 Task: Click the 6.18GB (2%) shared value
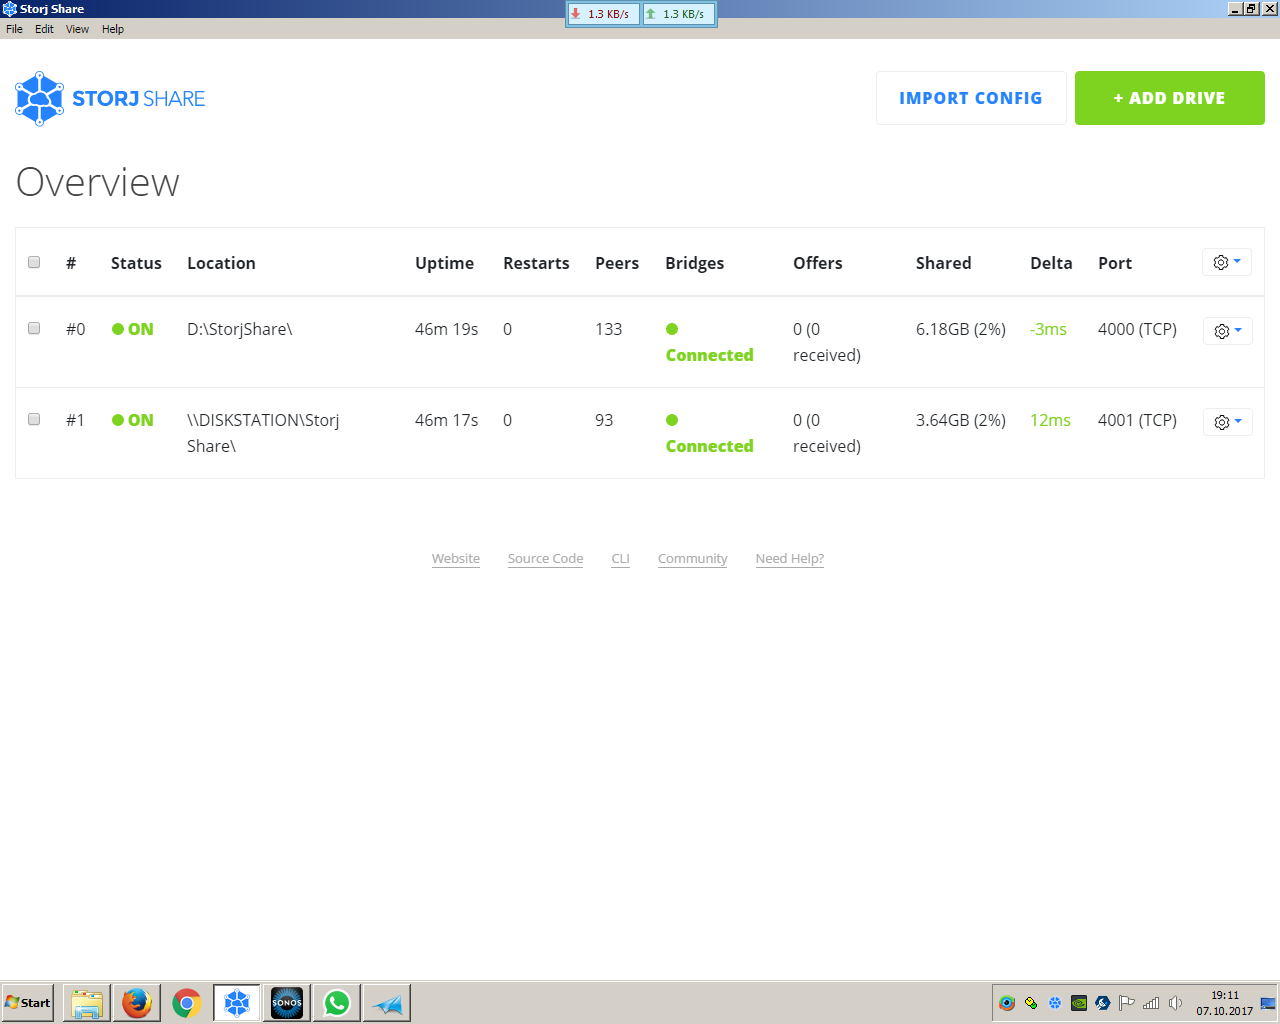[x=961, y=329]
